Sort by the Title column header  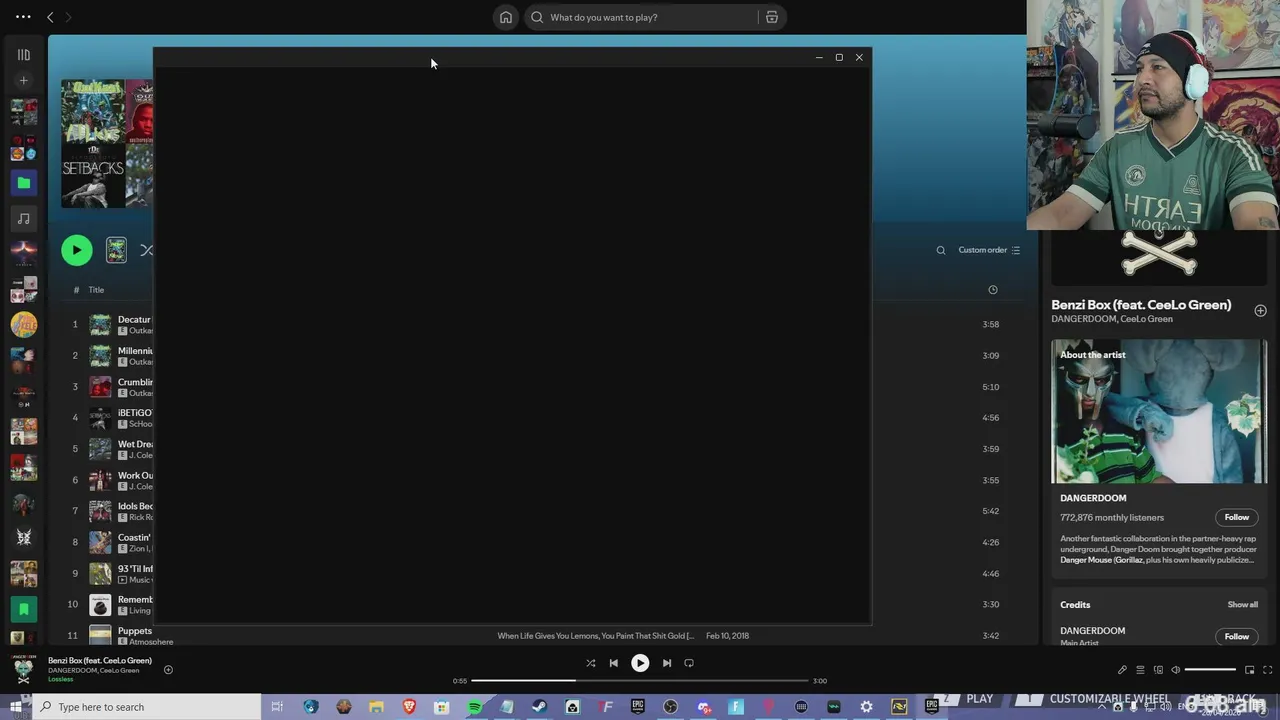(96, 290)
